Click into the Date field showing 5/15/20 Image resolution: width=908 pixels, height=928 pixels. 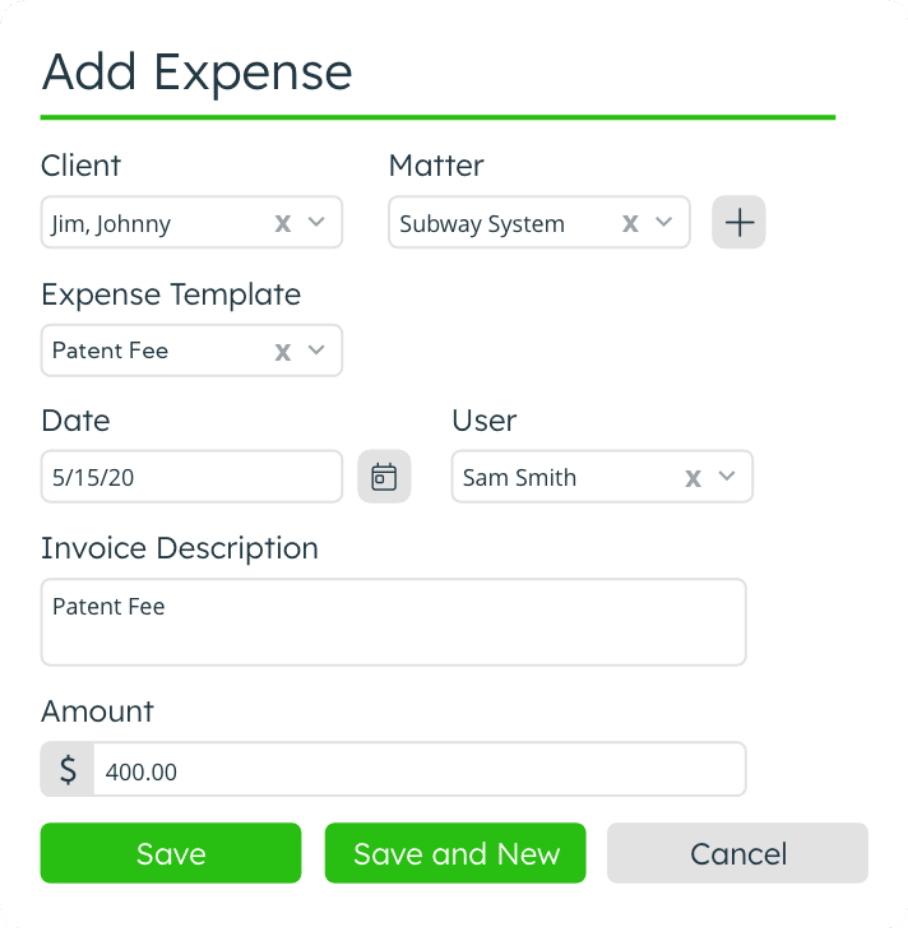pos(190,477)
